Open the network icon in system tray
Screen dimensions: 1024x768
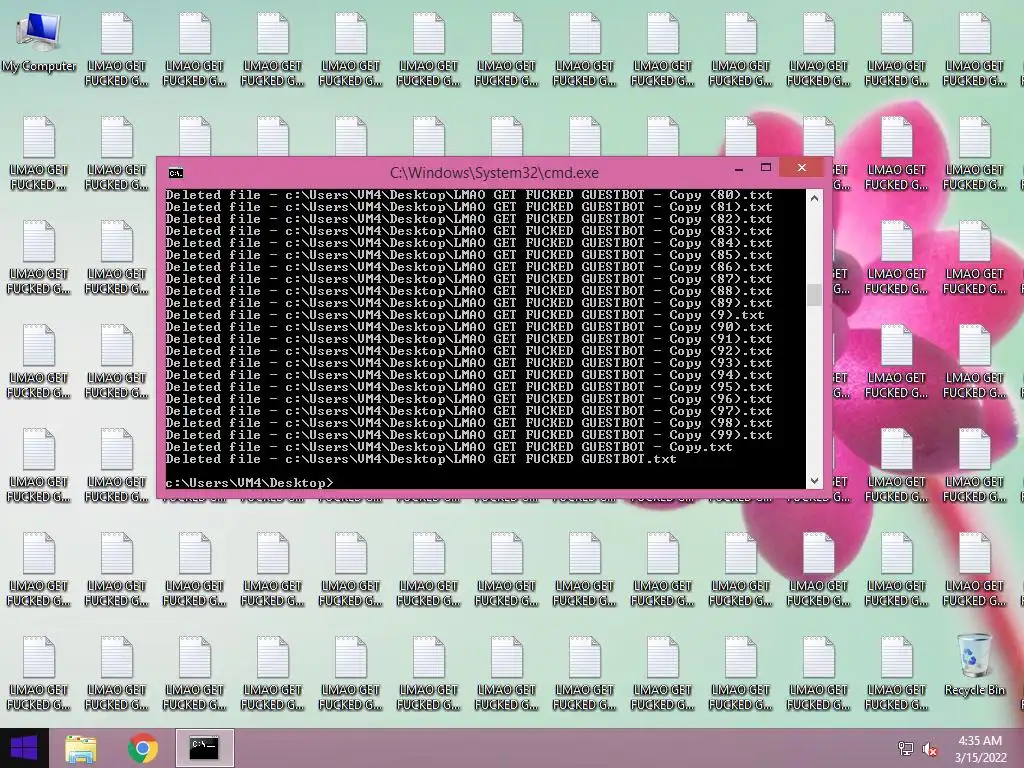(x=906, y=749)
